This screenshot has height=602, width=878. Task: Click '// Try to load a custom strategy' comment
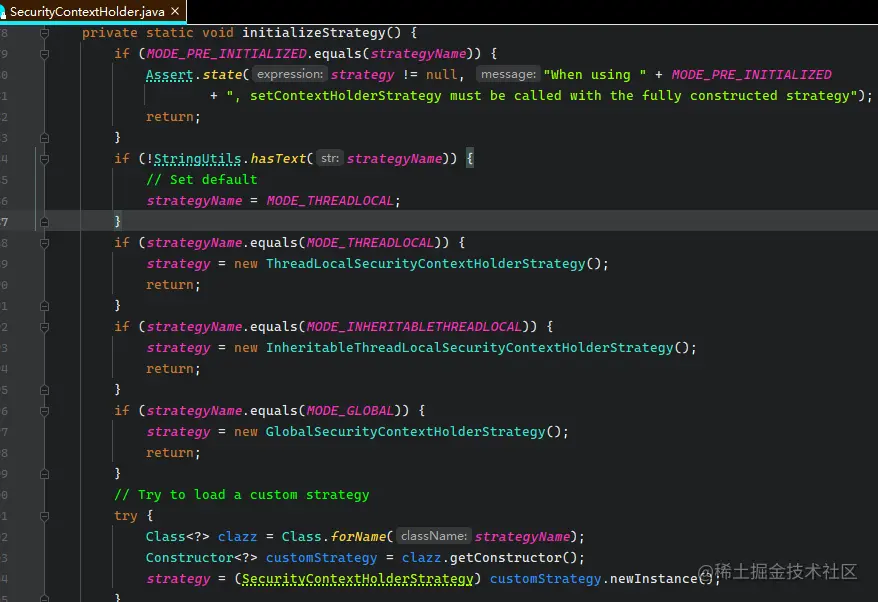242,494
